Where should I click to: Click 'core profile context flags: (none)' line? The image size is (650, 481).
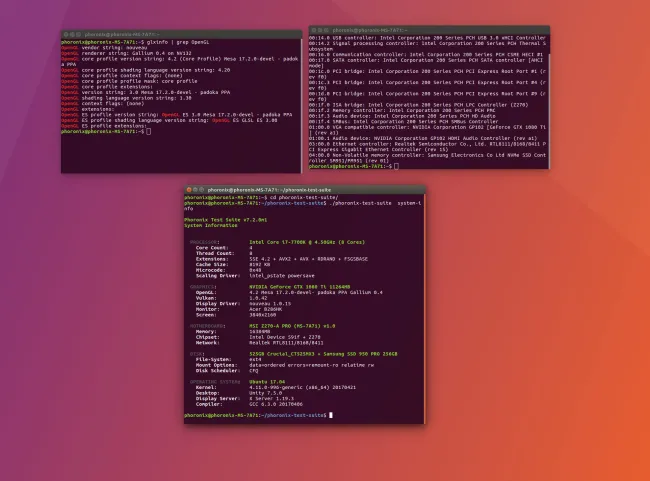121,76
